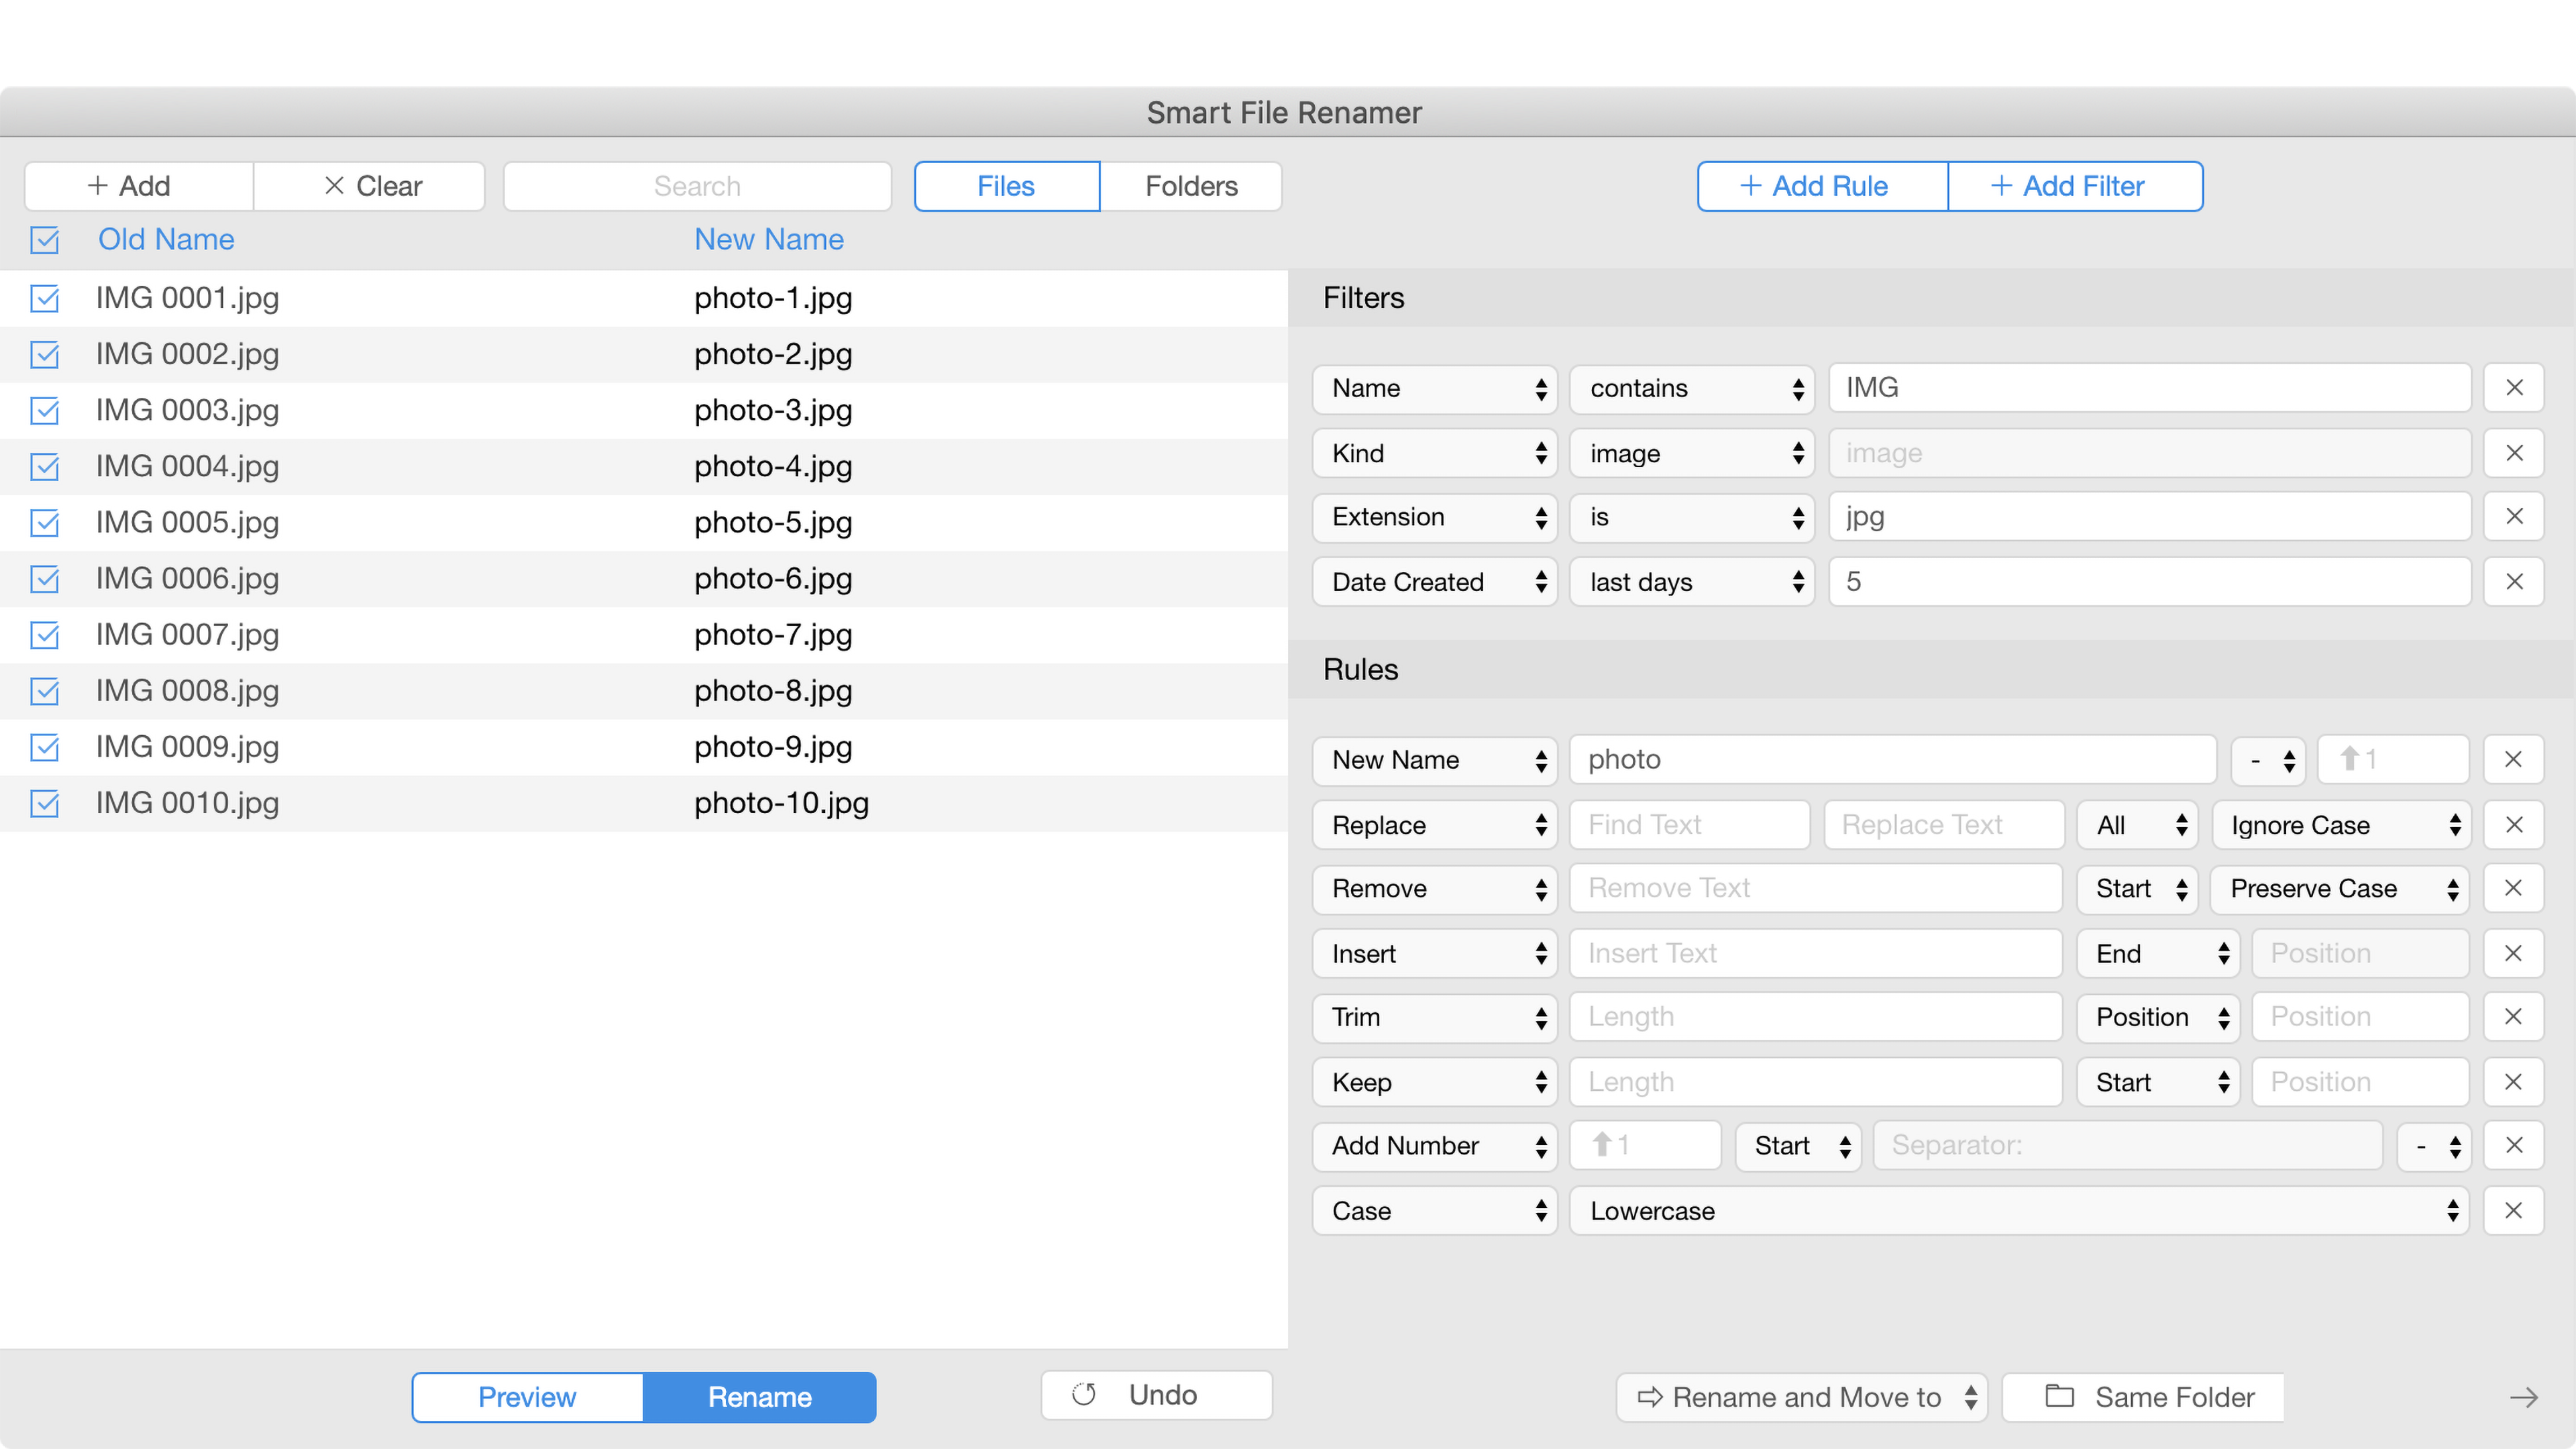
Task: Adjust the Ignore Case stepper on Replace rule
Action: [x=2453, y=824]
